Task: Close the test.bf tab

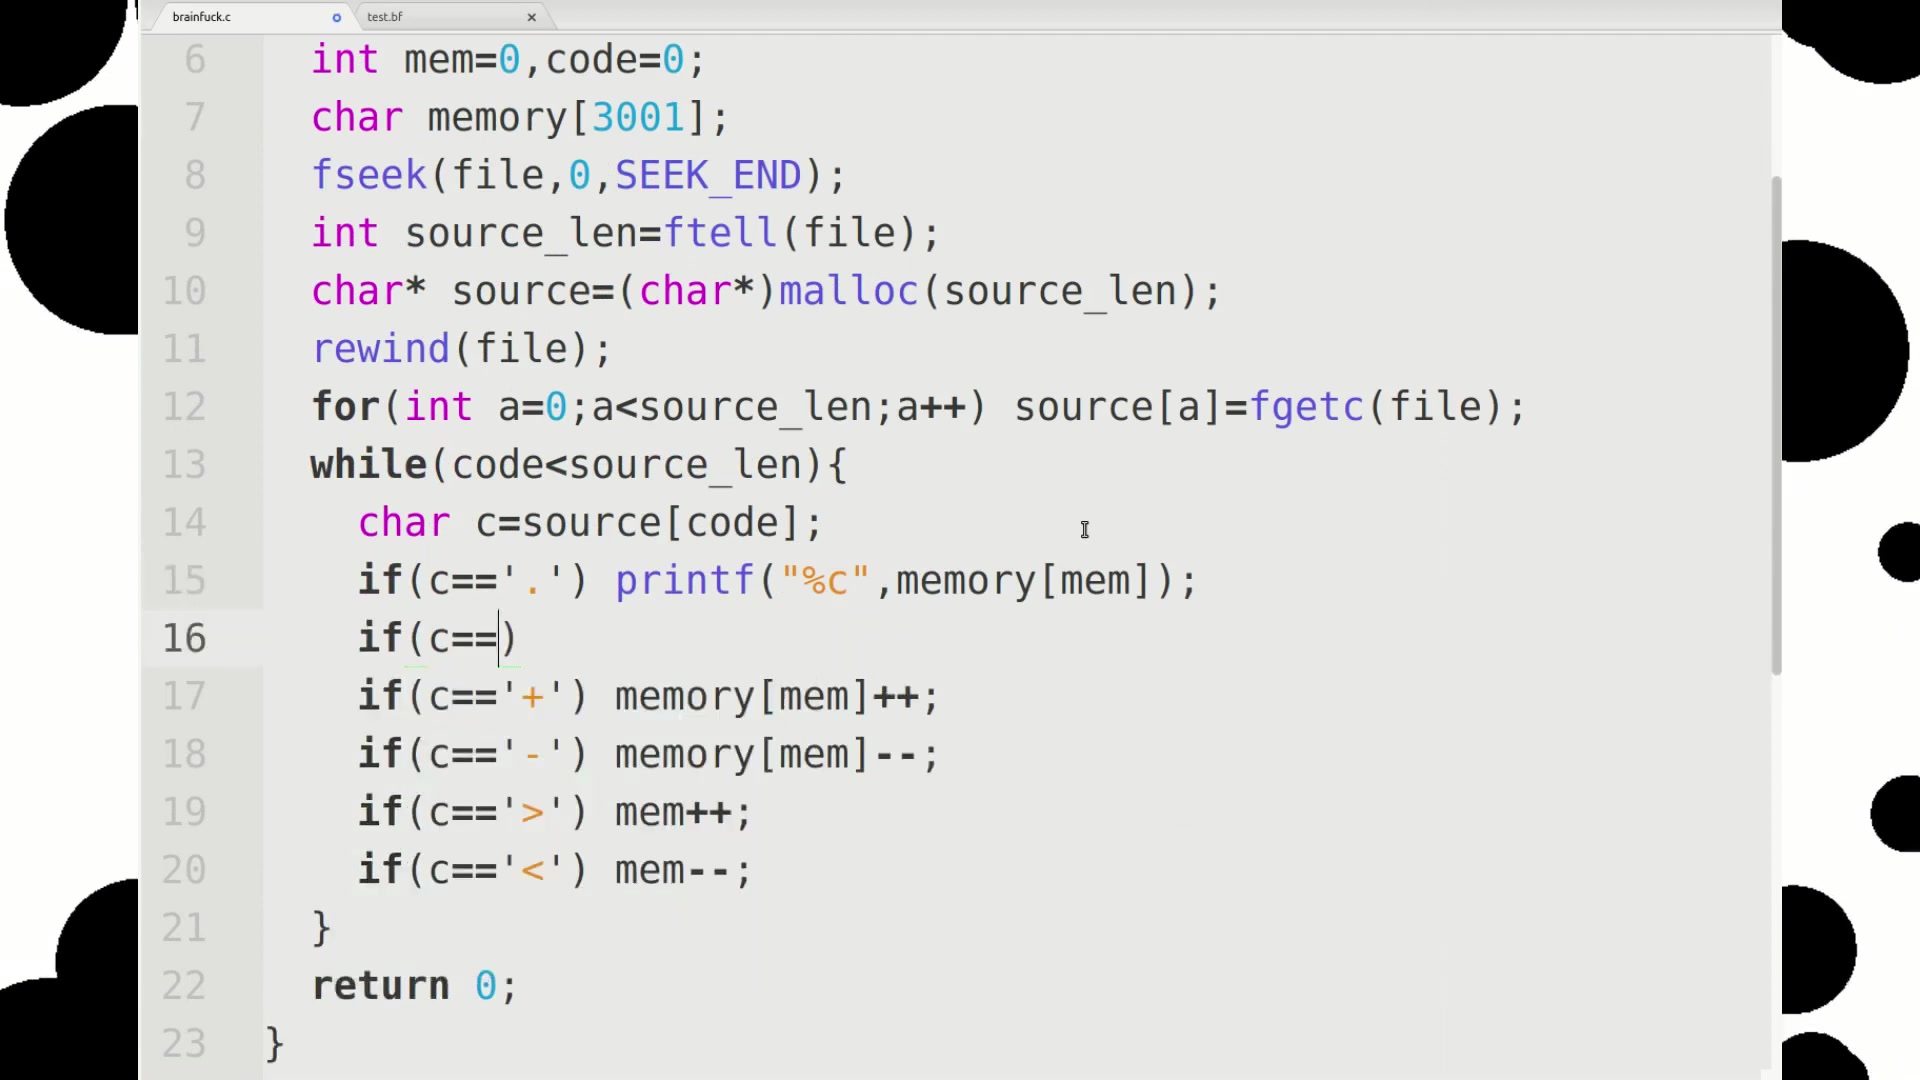Action: 532,17
